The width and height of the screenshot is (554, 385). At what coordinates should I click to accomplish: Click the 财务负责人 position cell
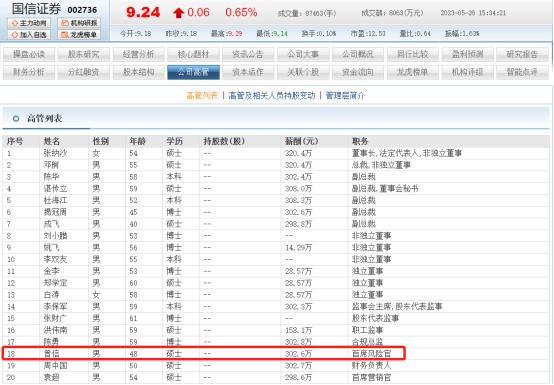click(x=371, y=366)
